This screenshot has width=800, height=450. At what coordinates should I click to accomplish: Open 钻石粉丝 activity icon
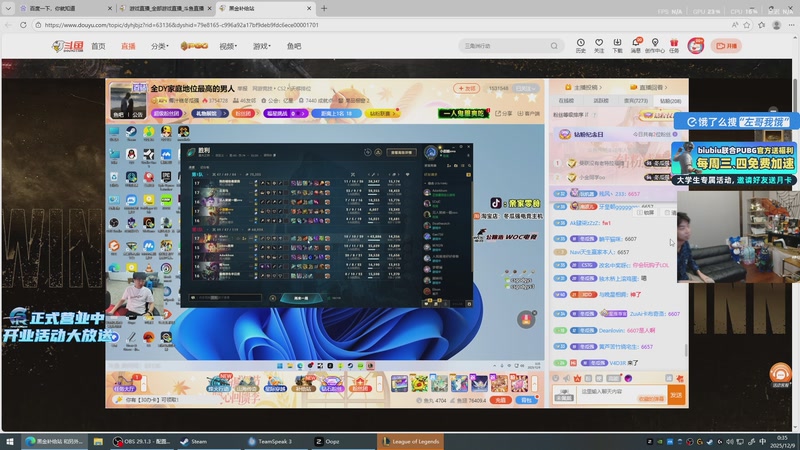click(x=332, y=383)
